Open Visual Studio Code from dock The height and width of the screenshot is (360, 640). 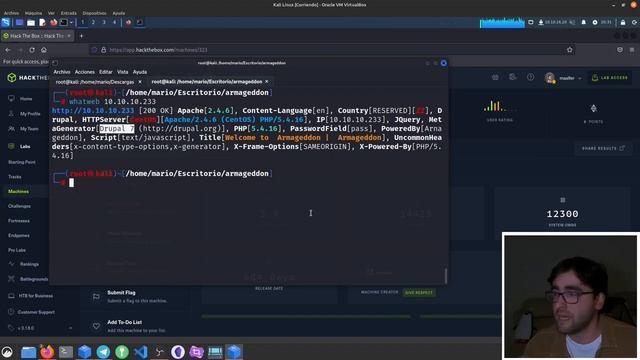(x=141, y=351)
